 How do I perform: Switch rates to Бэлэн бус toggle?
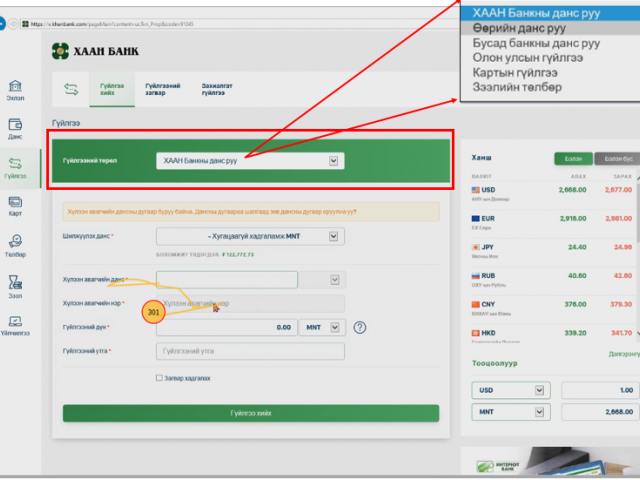(618, 158)
